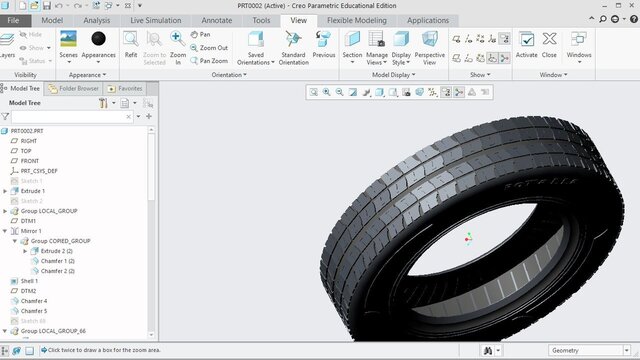Click the New file icon in quick access

[22, 6]
